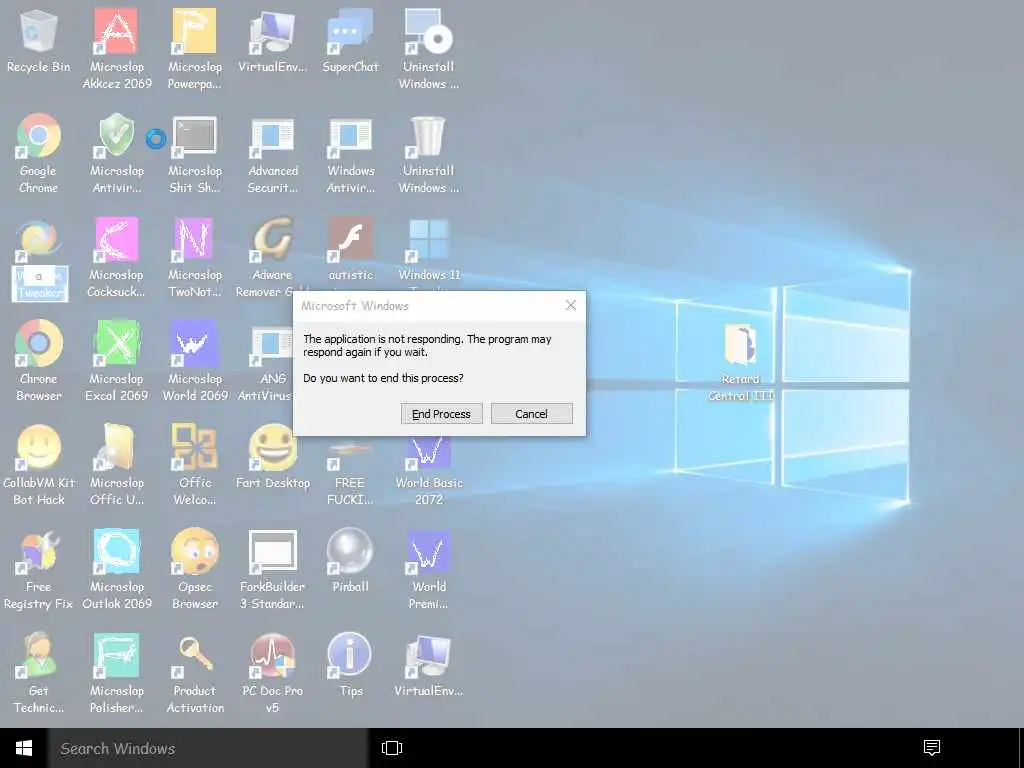The image size is (1024, 768).
Task: Open Task View from the taskbar
Action: pos(392,748)
